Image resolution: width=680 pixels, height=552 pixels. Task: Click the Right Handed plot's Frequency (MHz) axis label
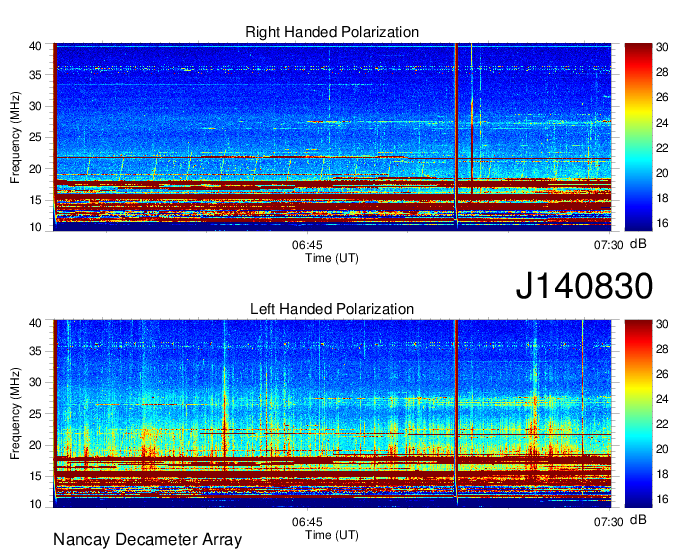15,137
